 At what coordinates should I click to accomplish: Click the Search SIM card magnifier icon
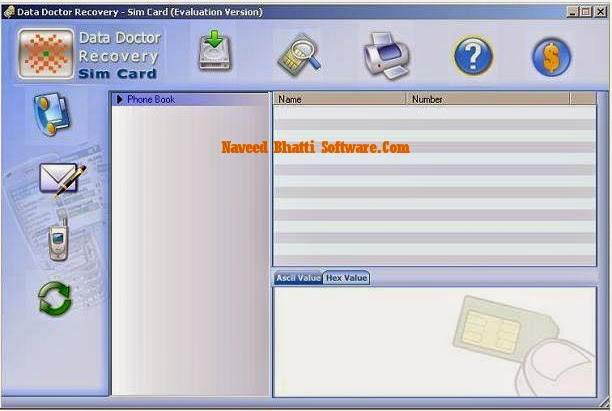(300, 55)
